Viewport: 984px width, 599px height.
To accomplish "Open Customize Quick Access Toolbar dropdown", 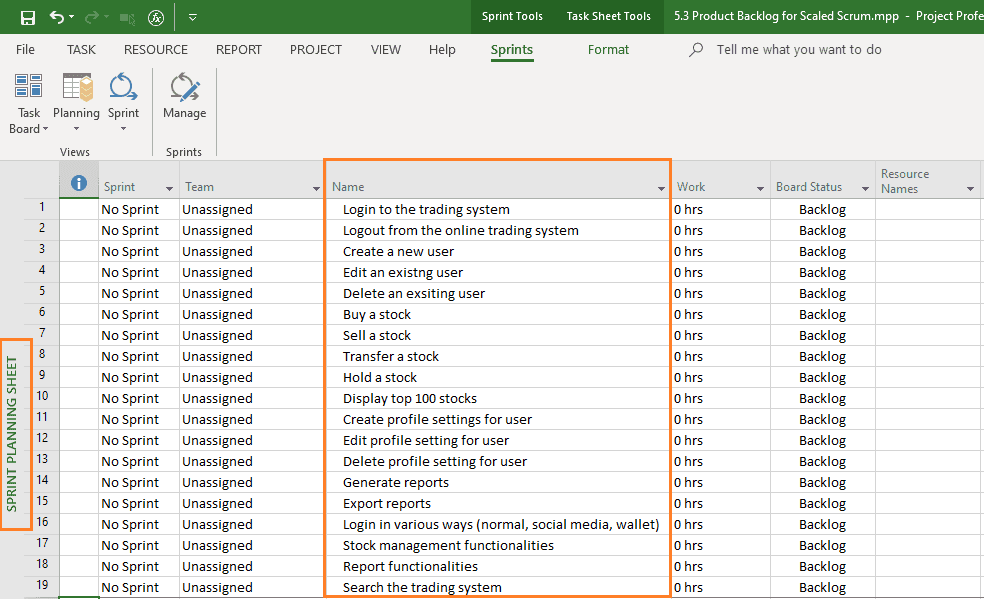I will coord(193,18).
